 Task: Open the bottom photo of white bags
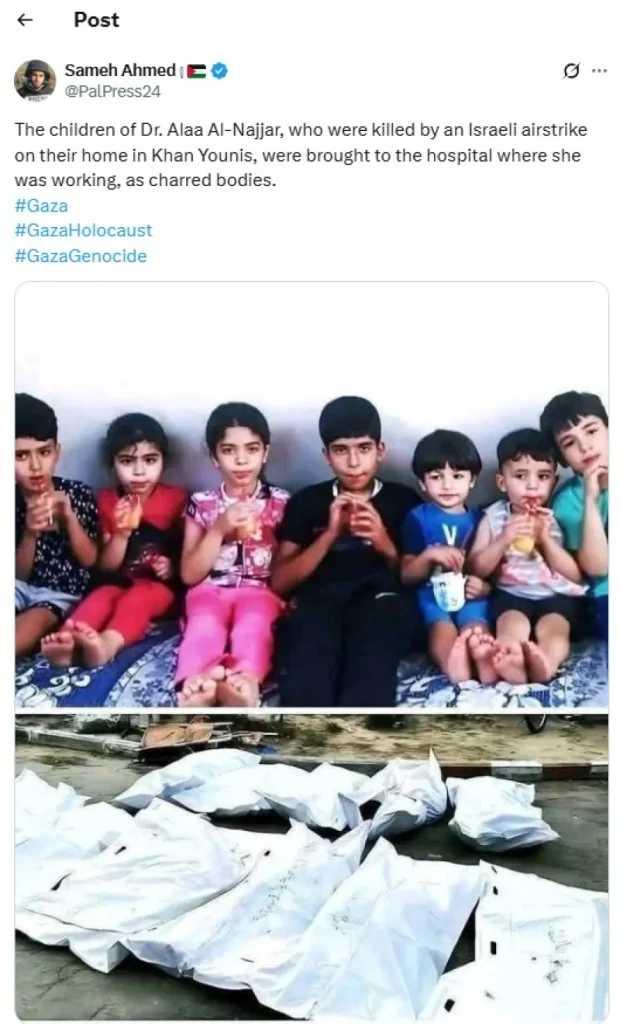pyautogui.click(x=312, y=866)
